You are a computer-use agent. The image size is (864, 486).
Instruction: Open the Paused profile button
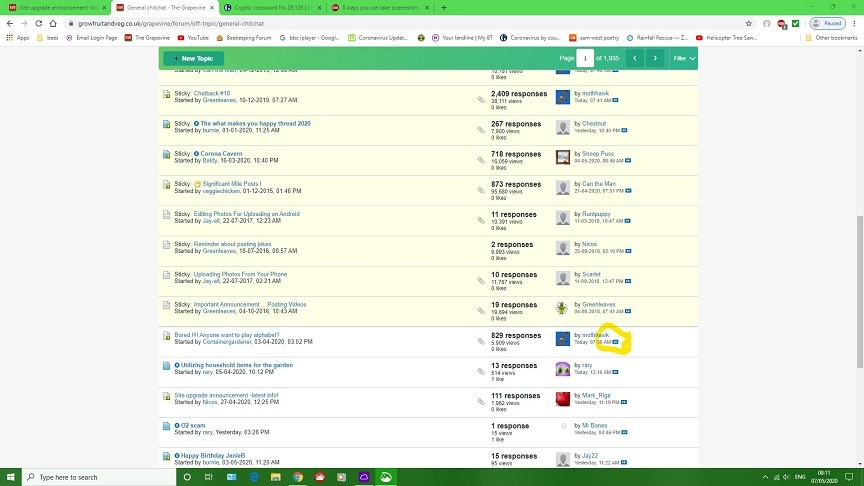[827, 23]
